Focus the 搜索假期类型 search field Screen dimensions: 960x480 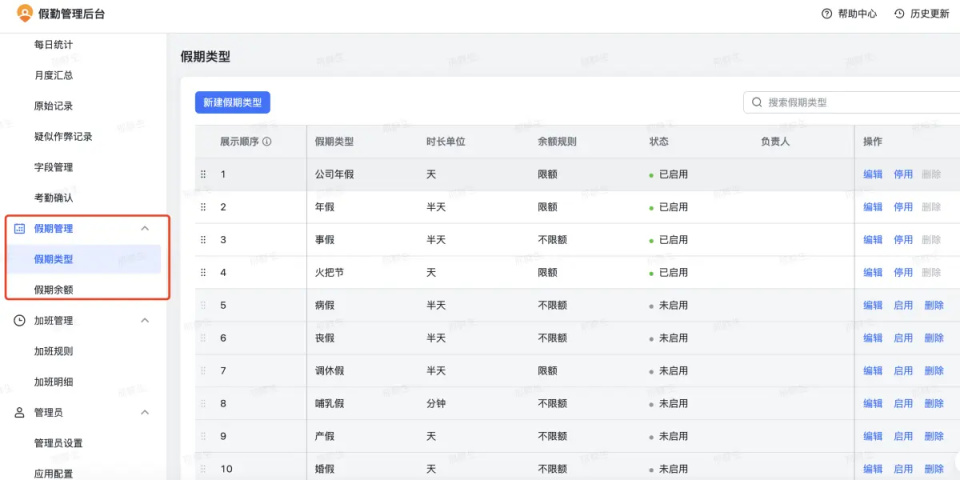click(x=852, y=102)
